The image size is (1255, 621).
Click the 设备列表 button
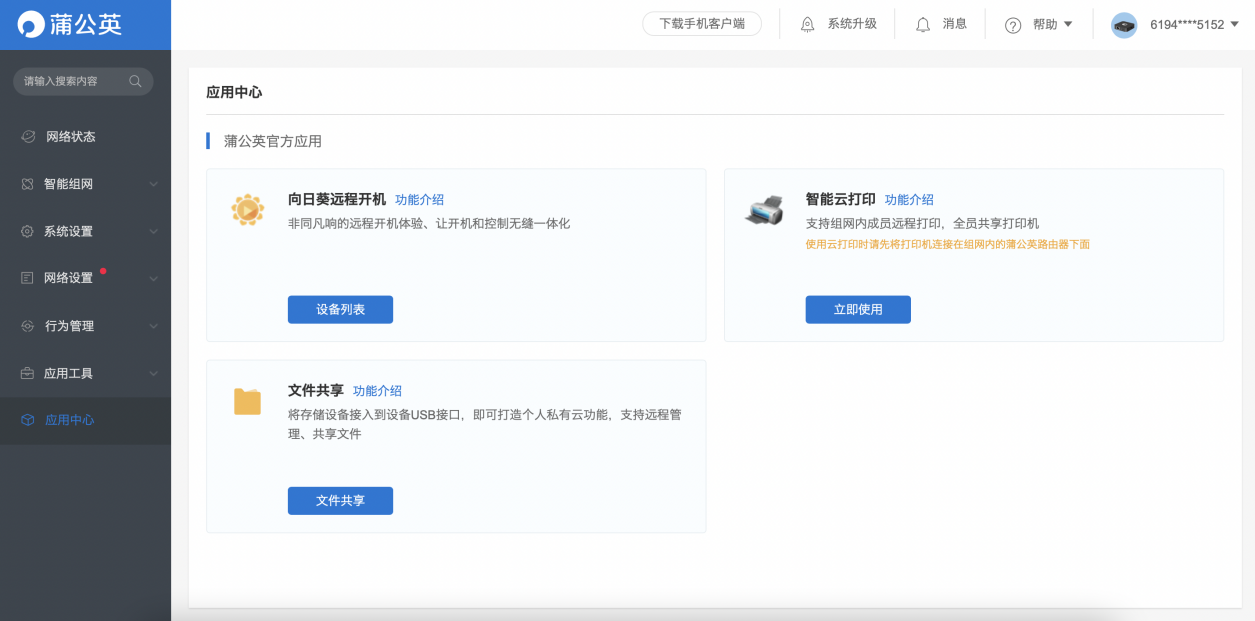(x=340, y=309)
